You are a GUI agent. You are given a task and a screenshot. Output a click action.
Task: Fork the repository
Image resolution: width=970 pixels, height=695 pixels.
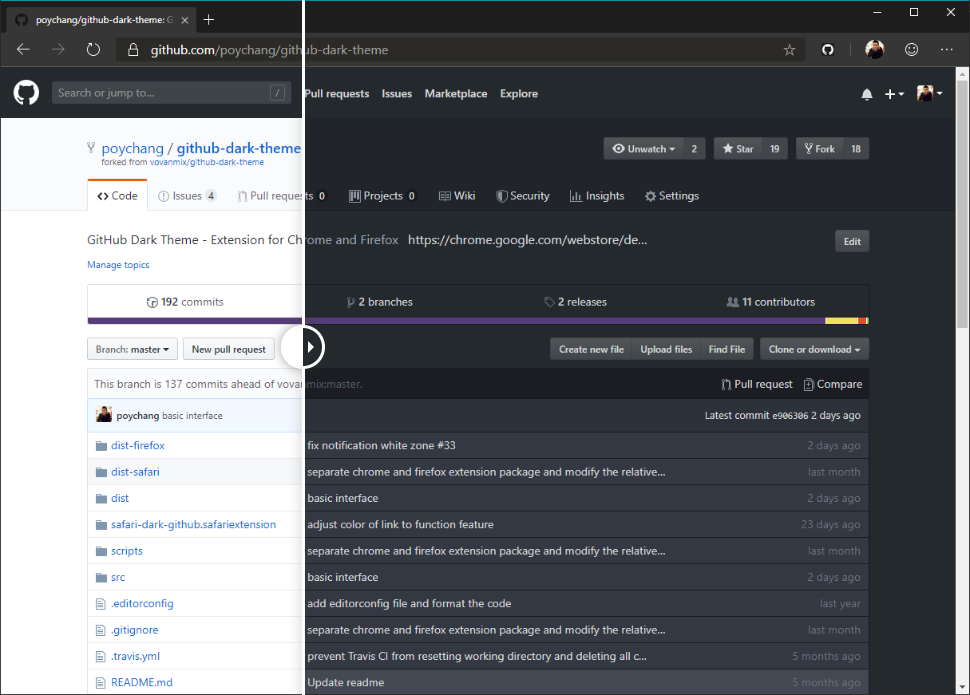pos(819,149)
